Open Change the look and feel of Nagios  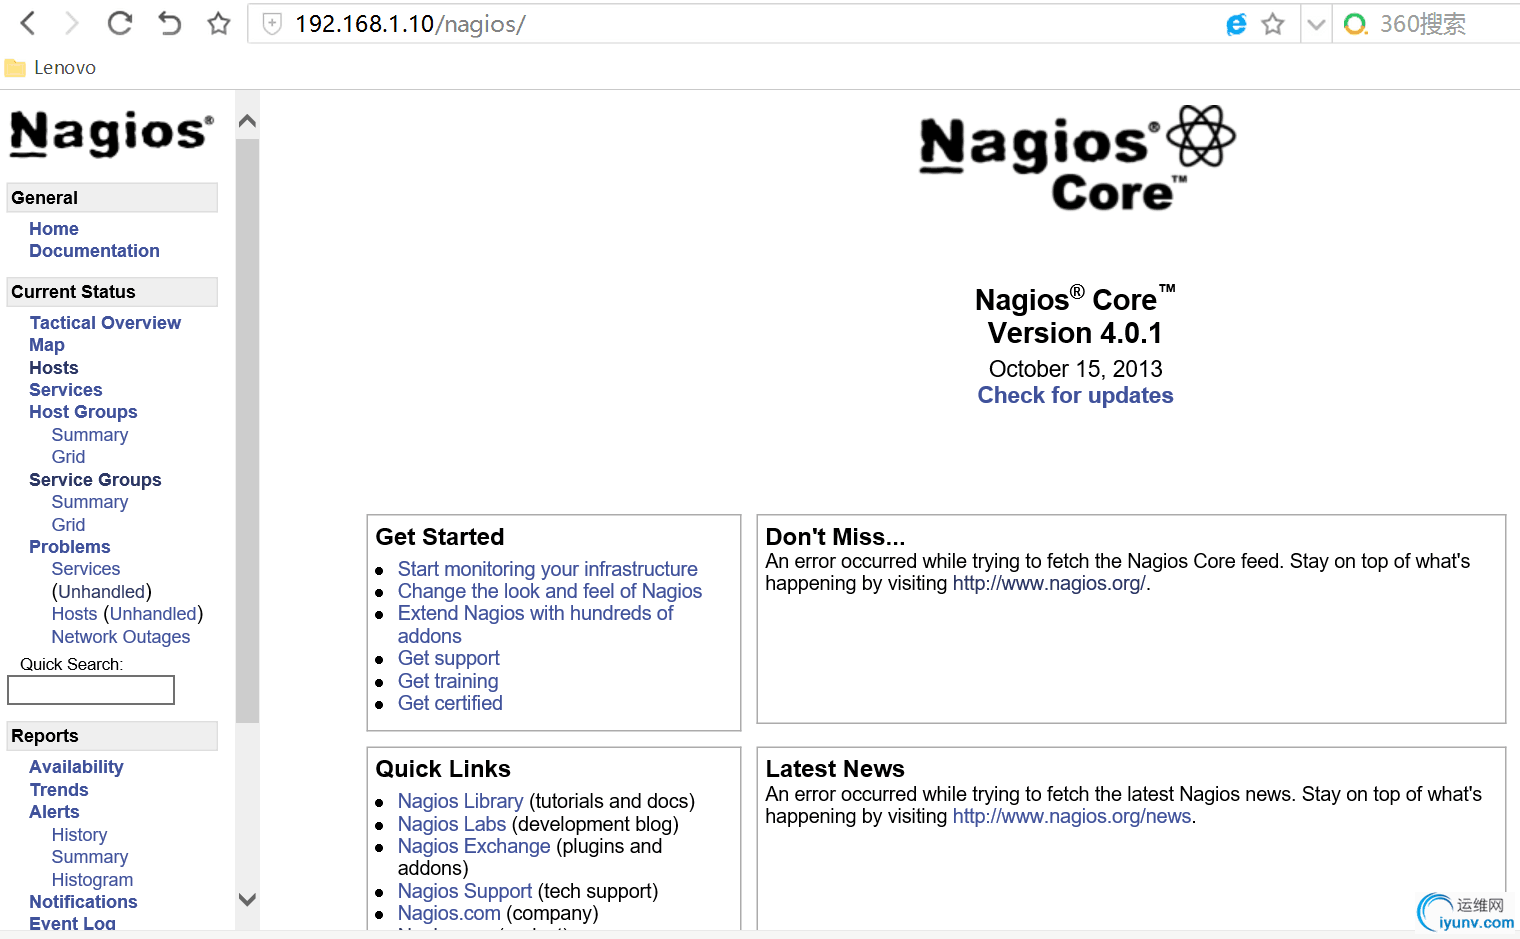tap(550, 591)
